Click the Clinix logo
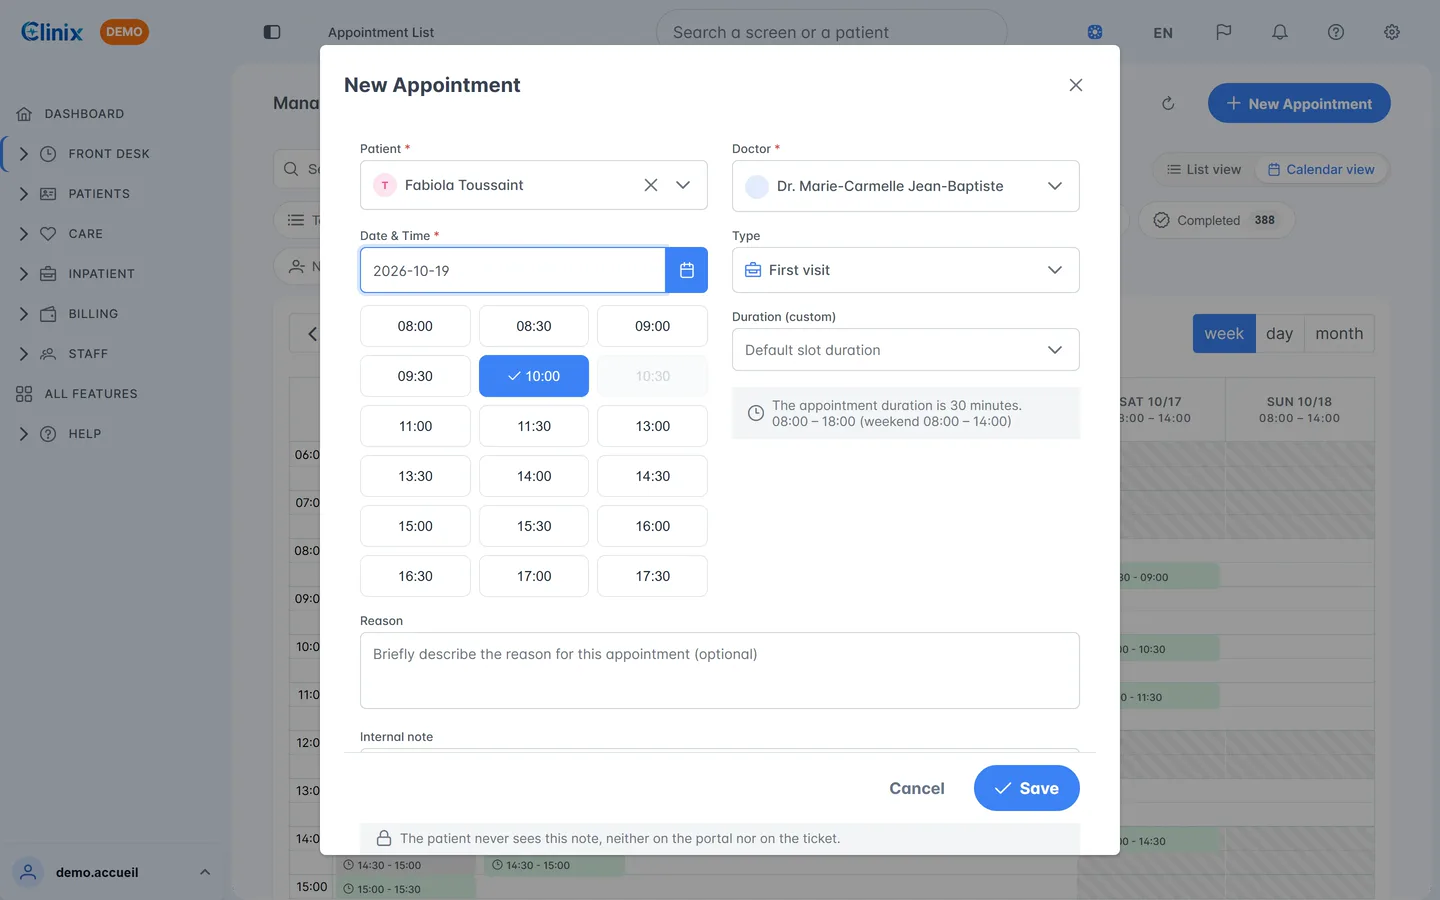 (52, 32)
